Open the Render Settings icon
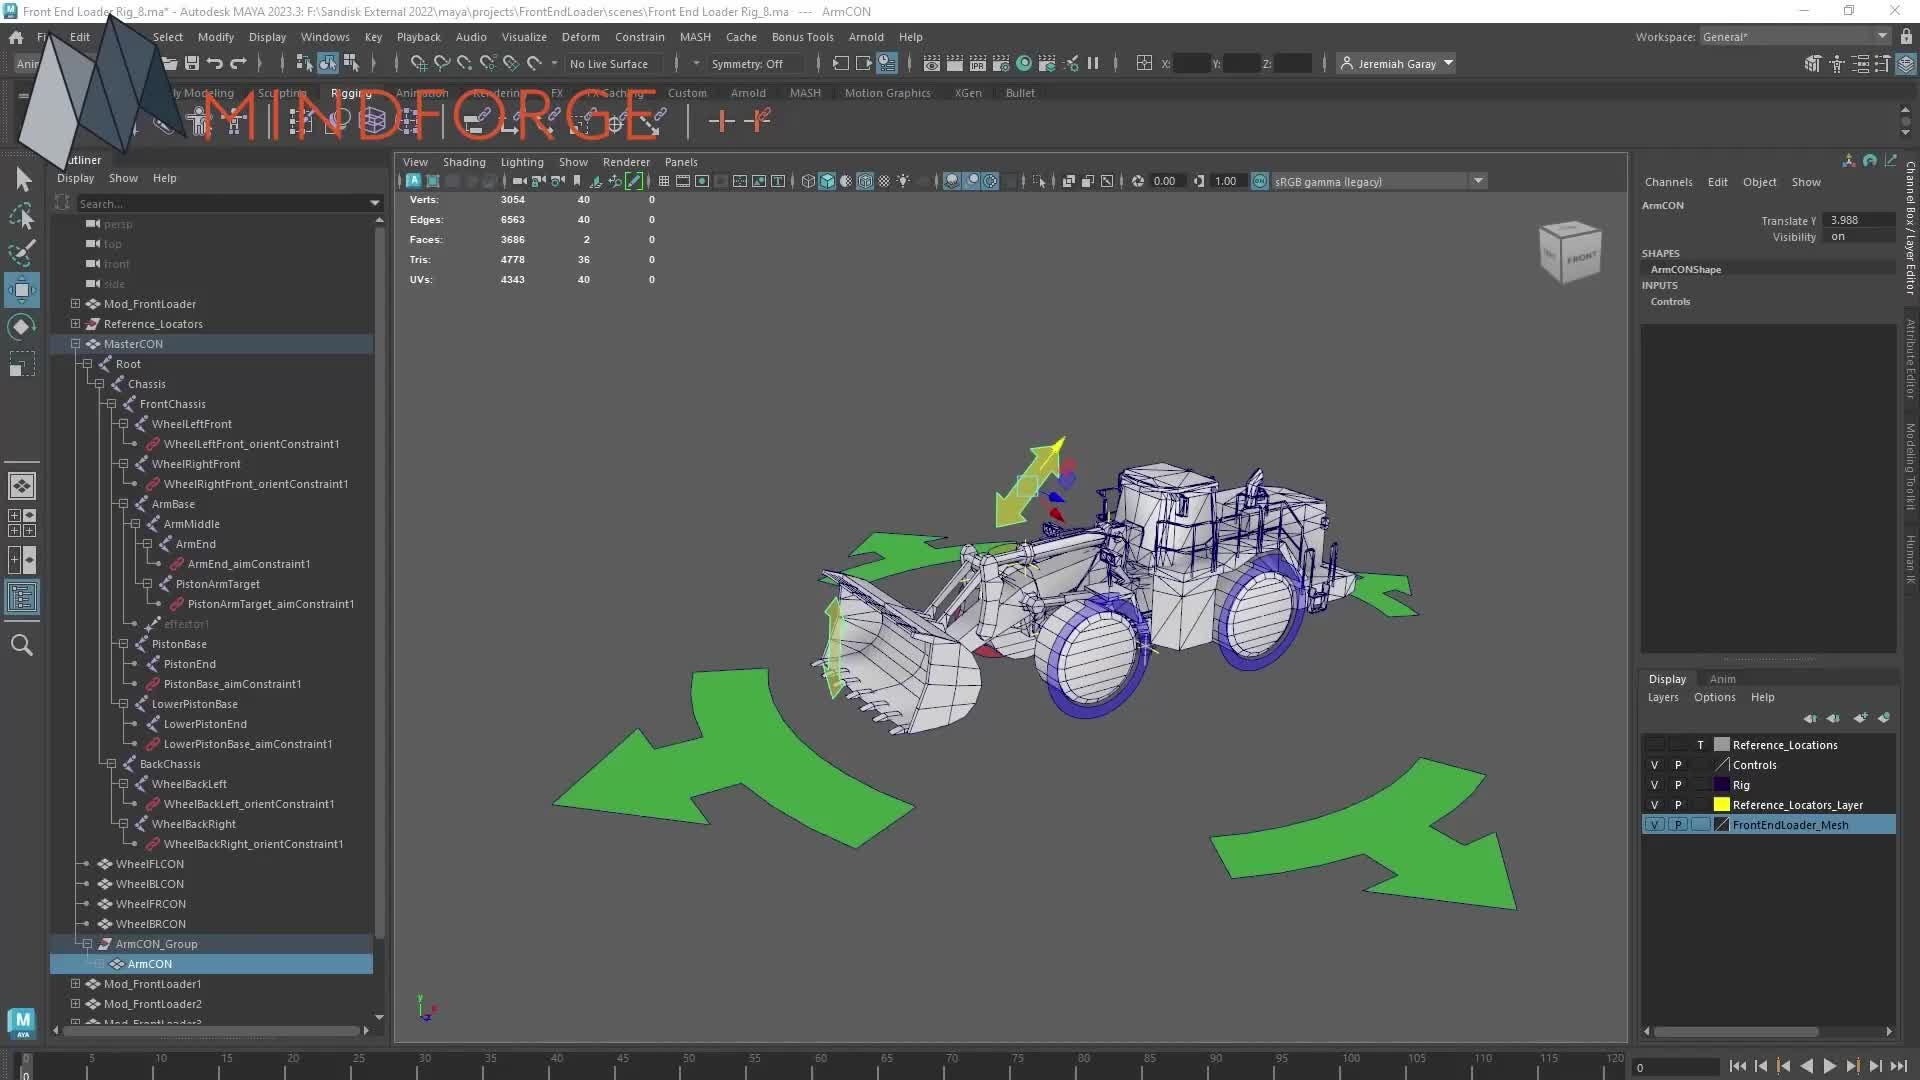Image resolution: width=1920 pixels, height=1080 pixels. coord(1001,63)
